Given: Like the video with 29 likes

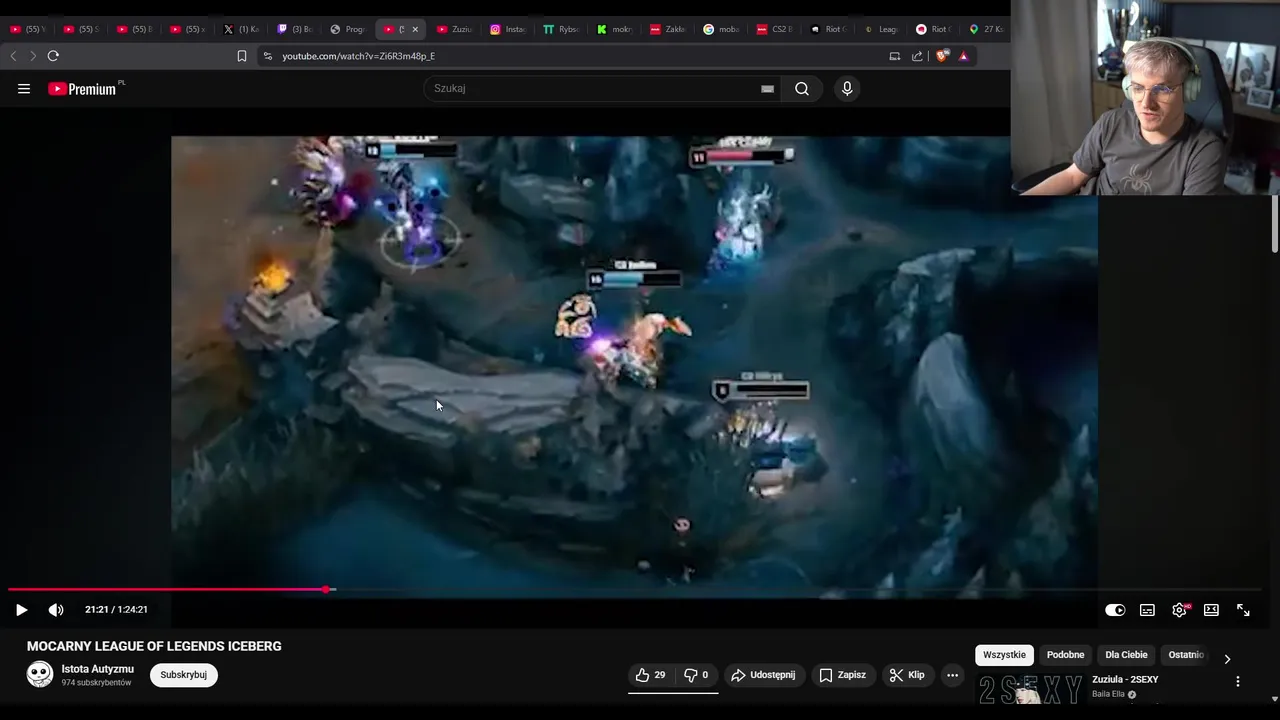Looking at the screenshot, I should 650,675.
